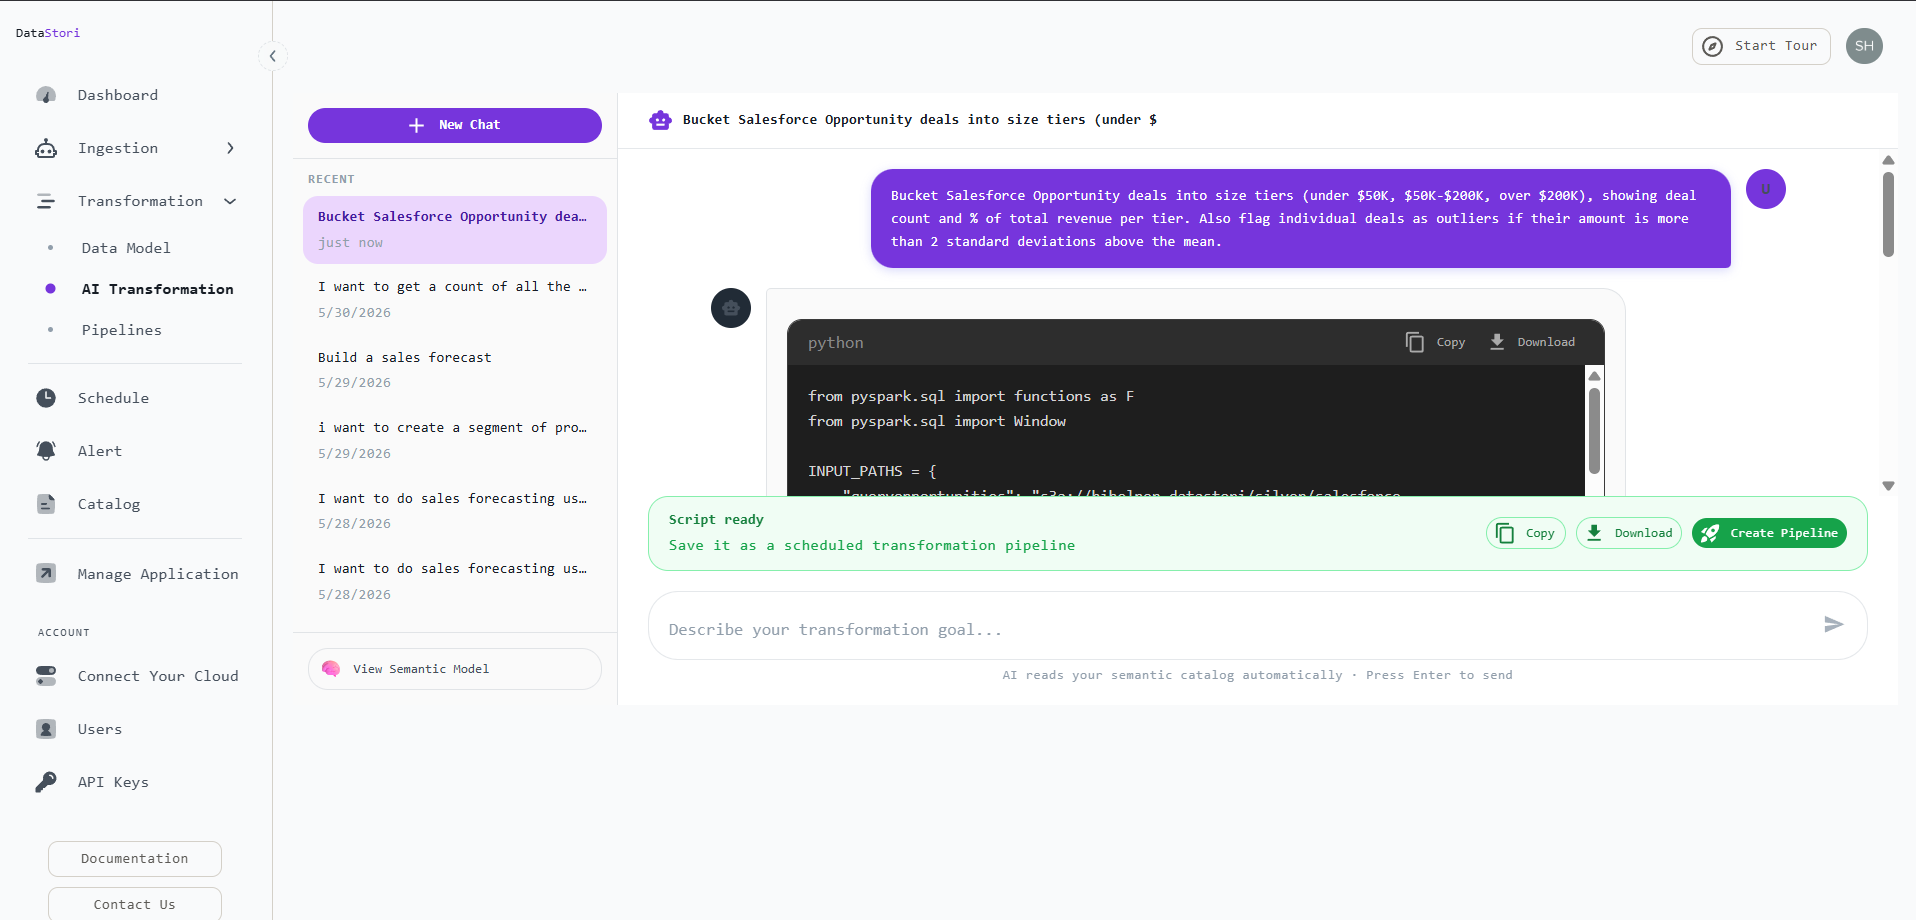Click the Catalog document icon

click(x=46, y=504)
